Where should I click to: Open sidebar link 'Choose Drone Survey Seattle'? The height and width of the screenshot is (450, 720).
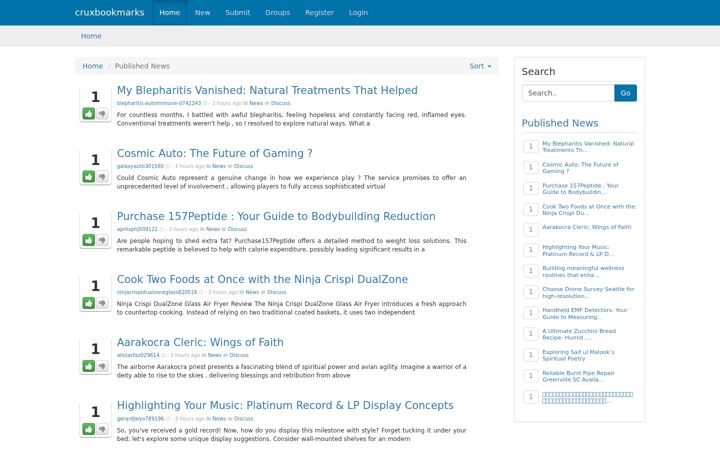click(588, 292)
